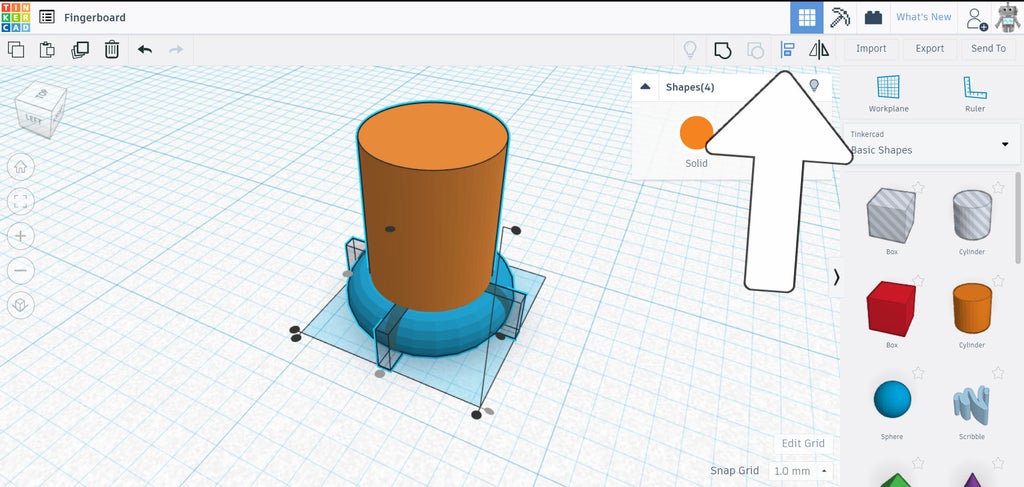The height and width of the screenshot is (487, 1024).
Task: Favorite the red Box with star
Action: (918, 280)
